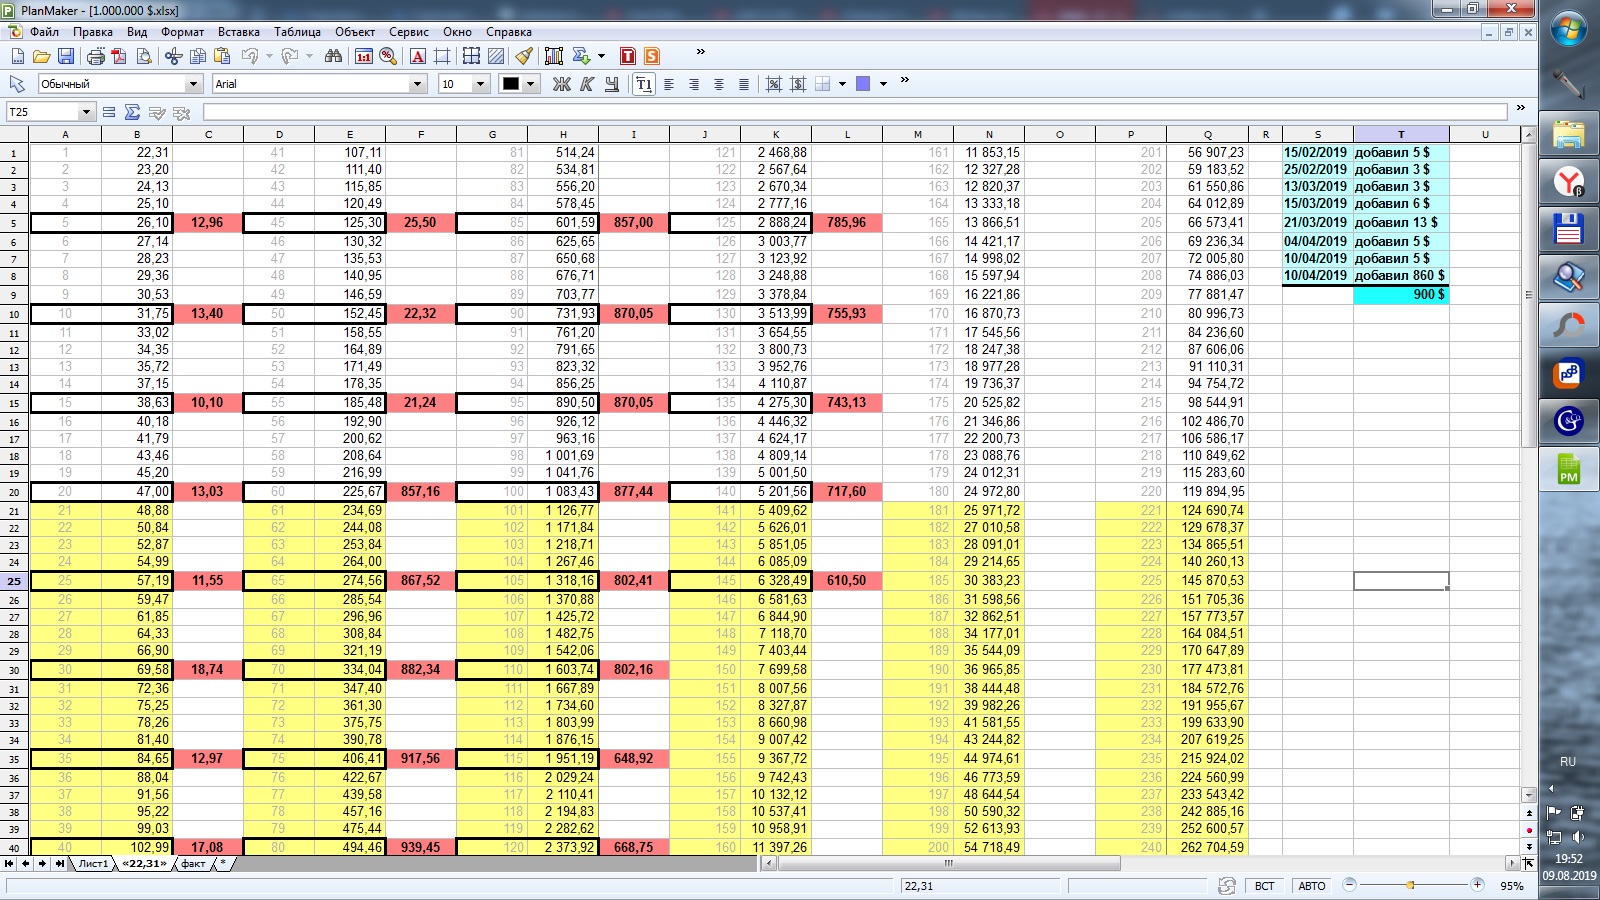
Task: Click the Cut scissors icon
Action: [173, 56]
